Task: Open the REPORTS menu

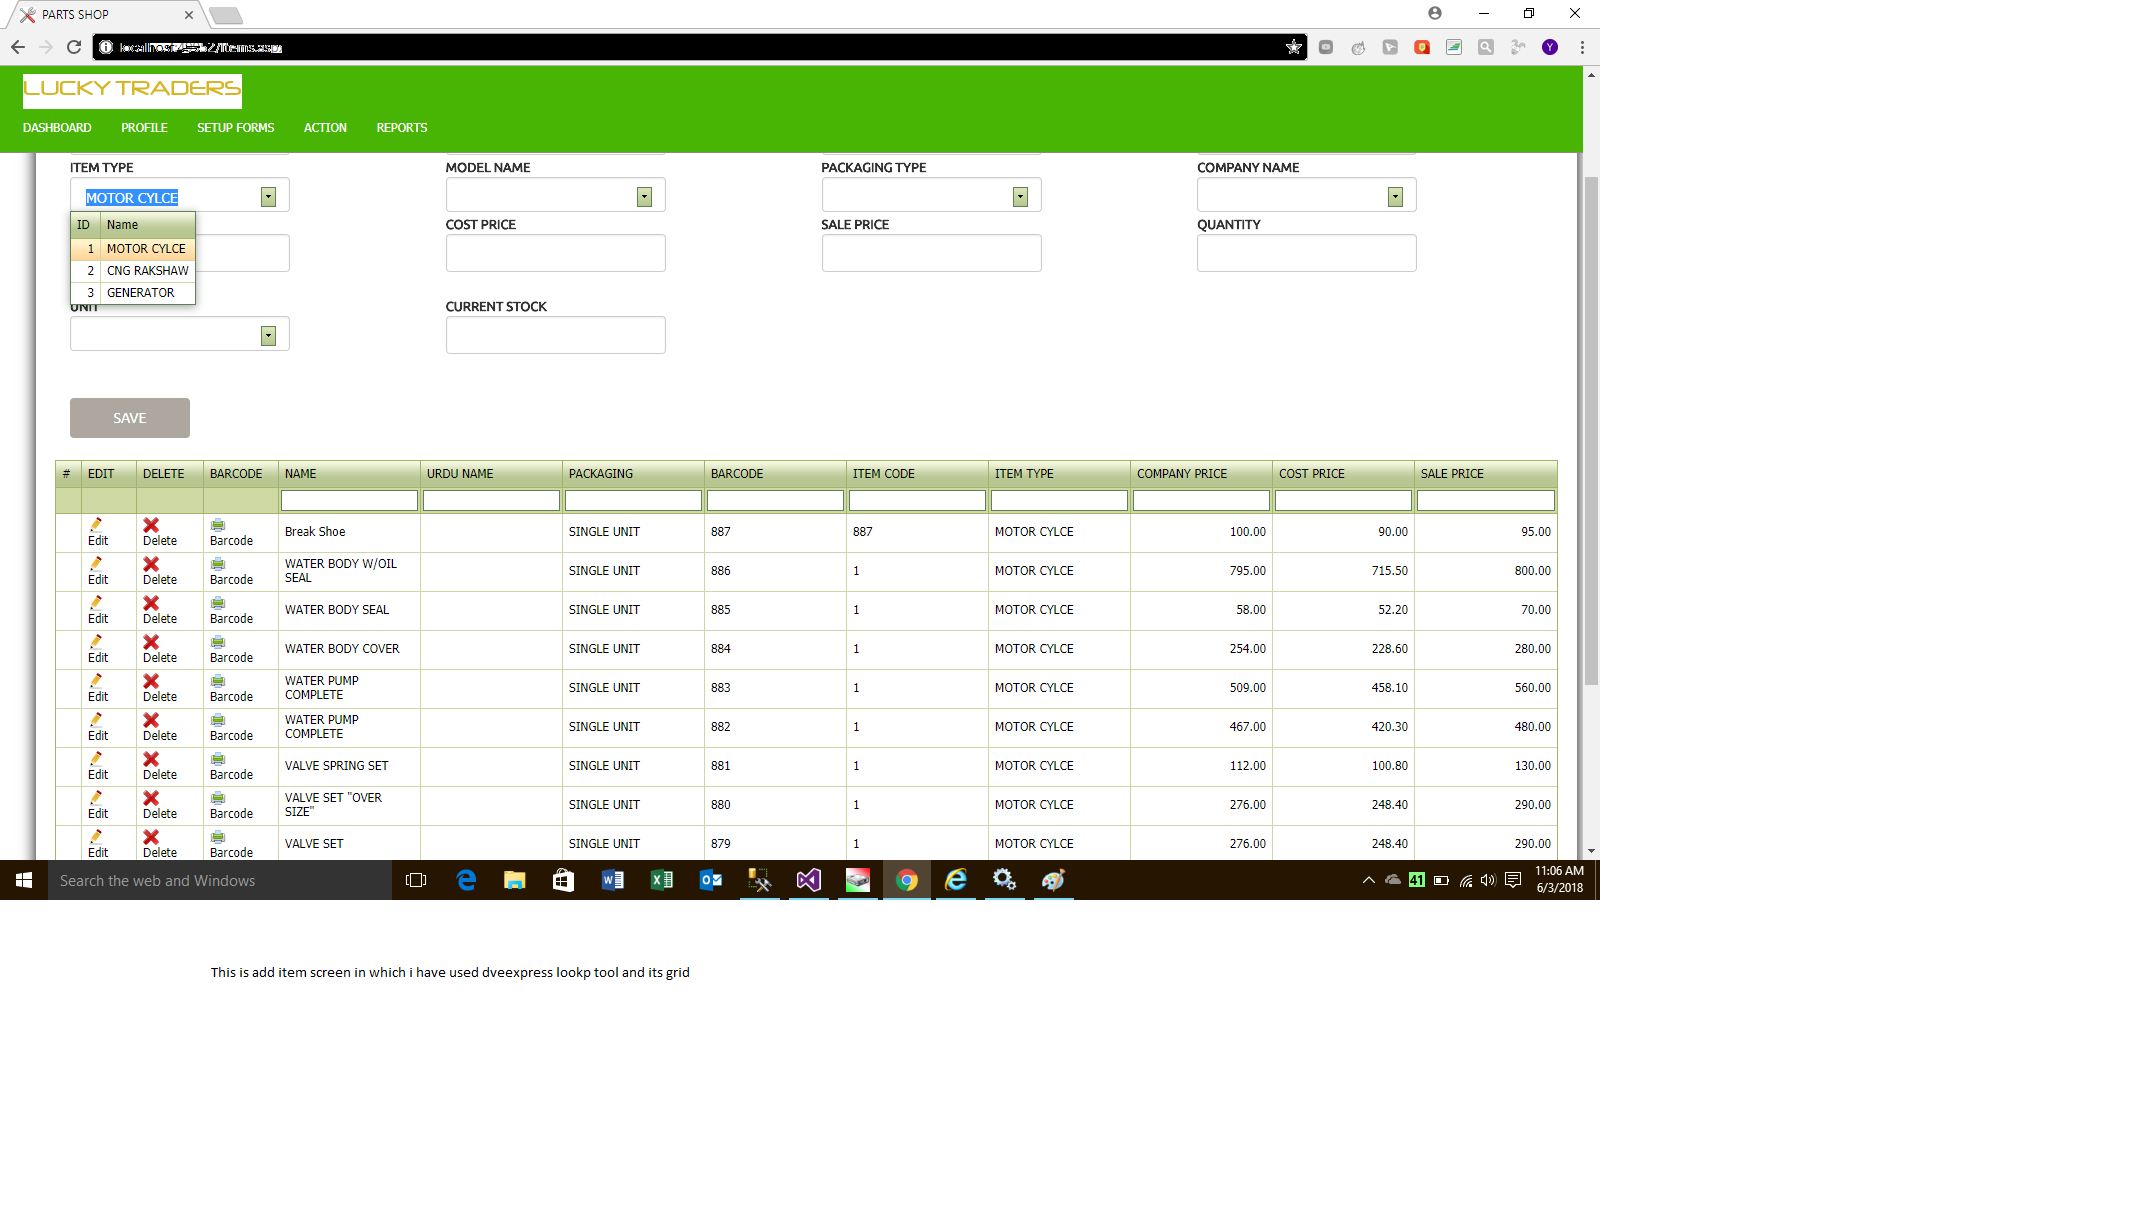Action: pos(402,128)
